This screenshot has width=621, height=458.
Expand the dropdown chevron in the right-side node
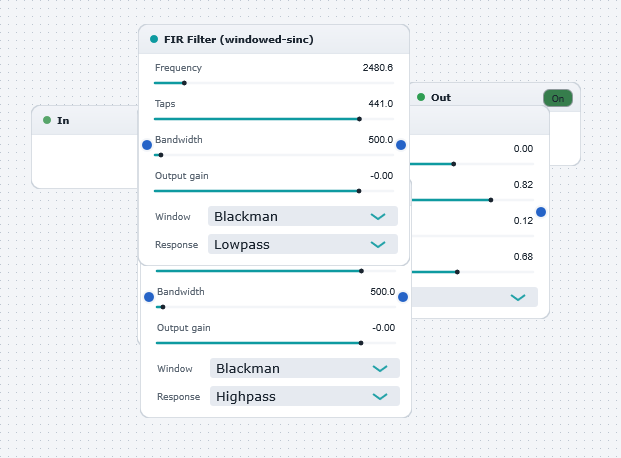pyautogui.click(x=518, y=297)
